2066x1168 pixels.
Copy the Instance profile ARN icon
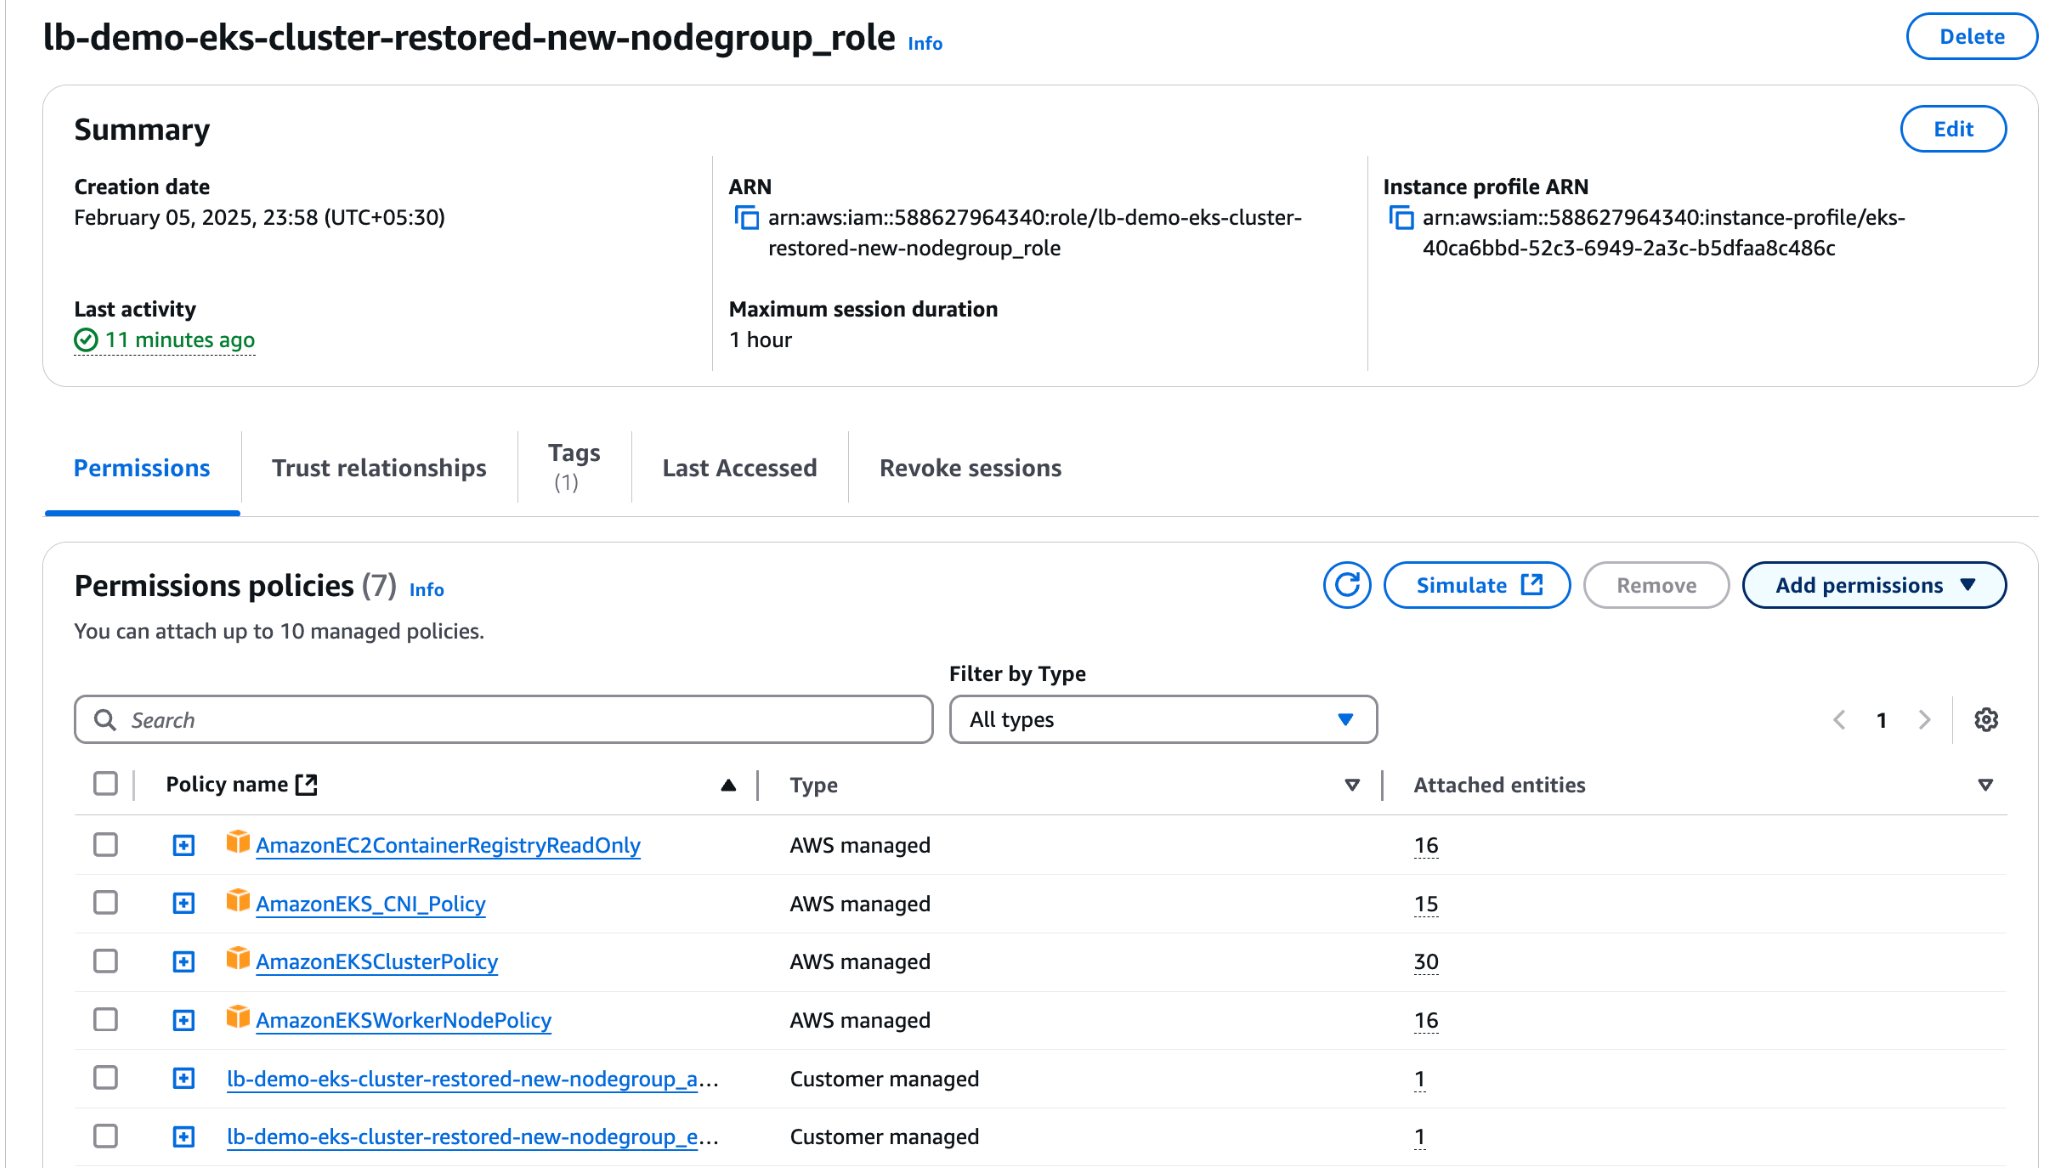point(1401,218)
